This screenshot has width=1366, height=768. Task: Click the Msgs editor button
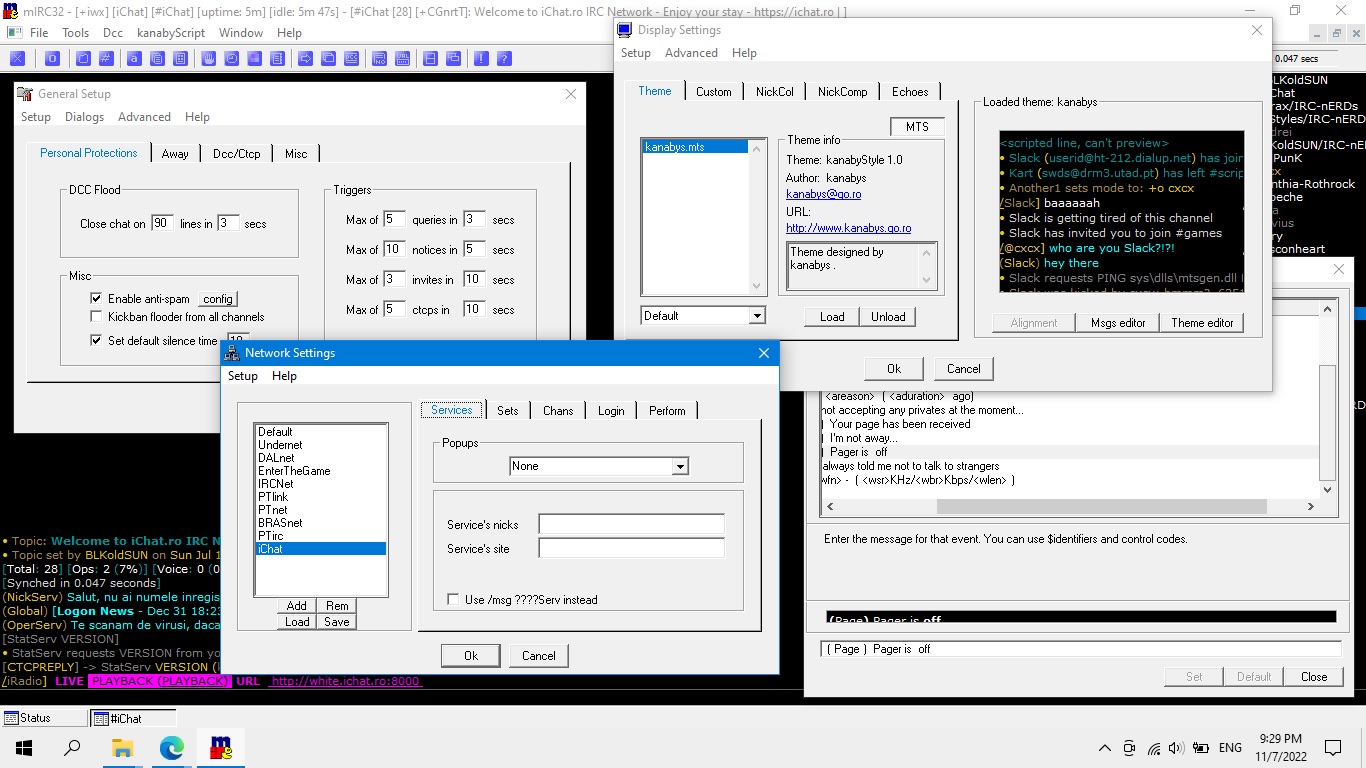1118,323
